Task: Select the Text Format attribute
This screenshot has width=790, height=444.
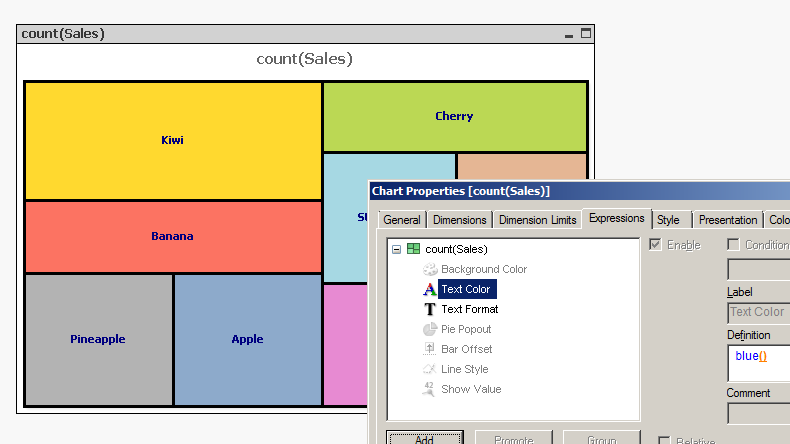Action: [470, 309]
